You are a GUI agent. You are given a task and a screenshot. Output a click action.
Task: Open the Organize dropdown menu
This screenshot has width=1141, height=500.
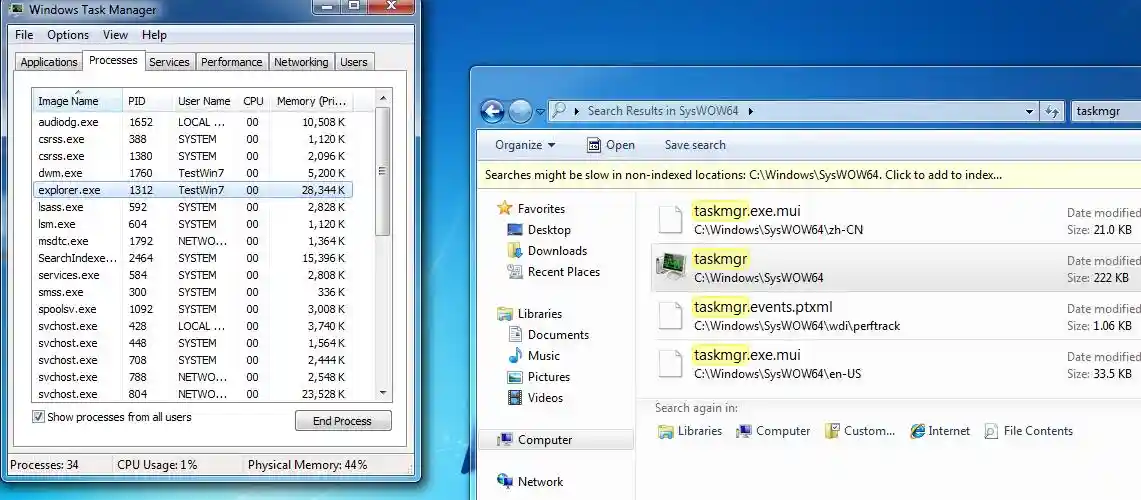point(525,145)
